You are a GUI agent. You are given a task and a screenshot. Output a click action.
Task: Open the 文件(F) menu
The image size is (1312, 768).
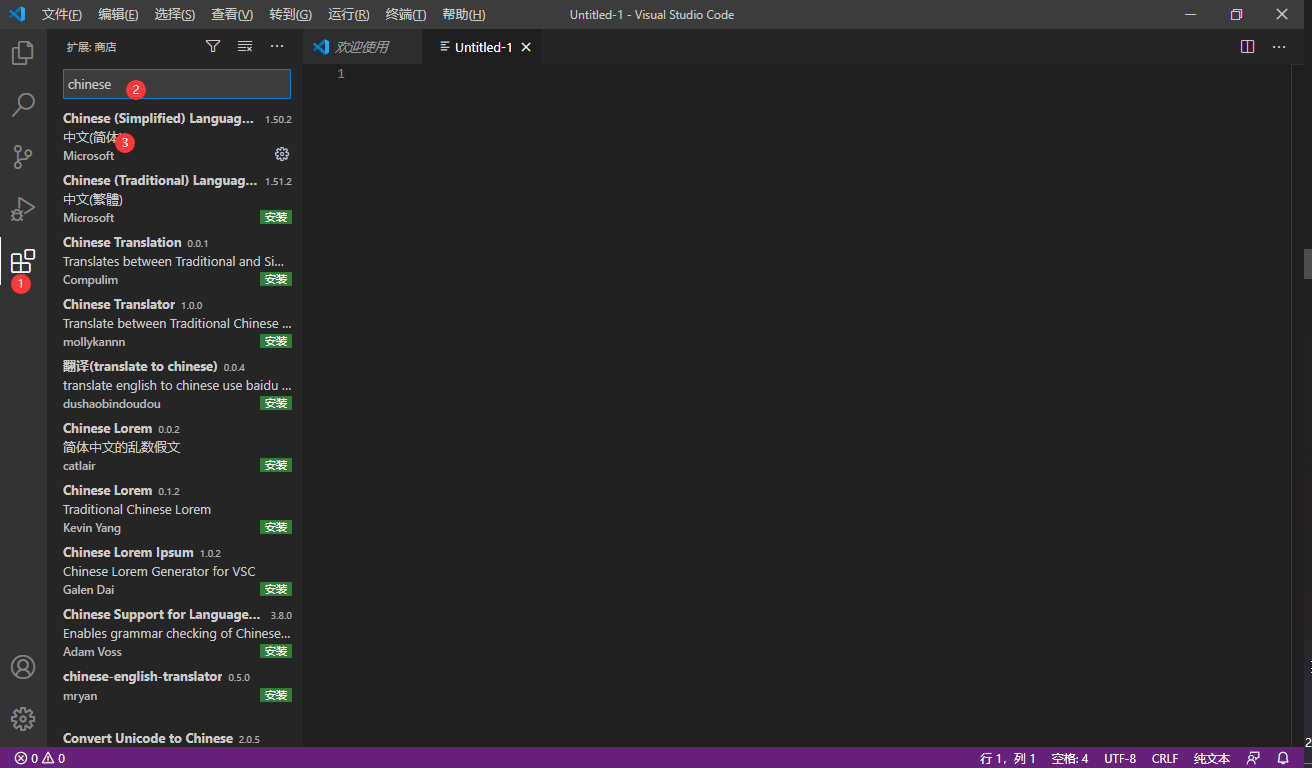tap(62, 14)
